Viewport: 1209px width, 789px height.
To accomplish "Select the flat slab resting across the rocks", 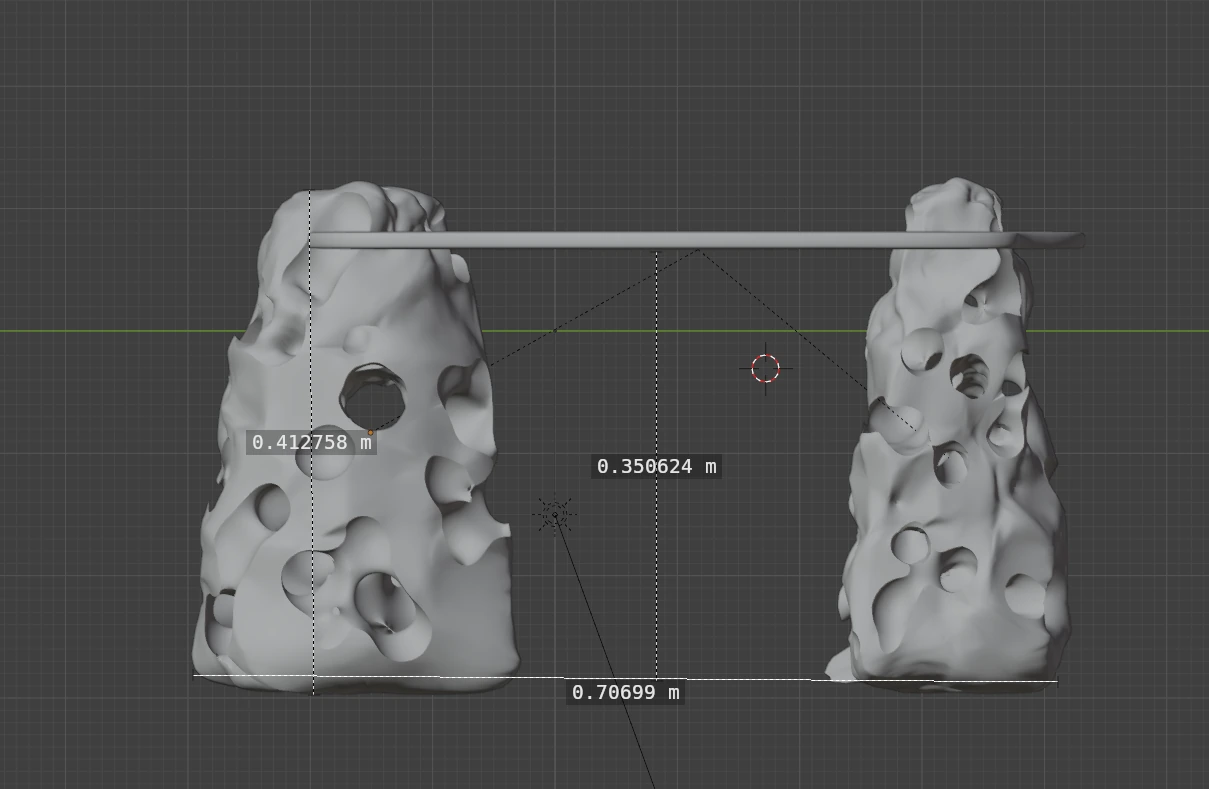I will (697, 240).
